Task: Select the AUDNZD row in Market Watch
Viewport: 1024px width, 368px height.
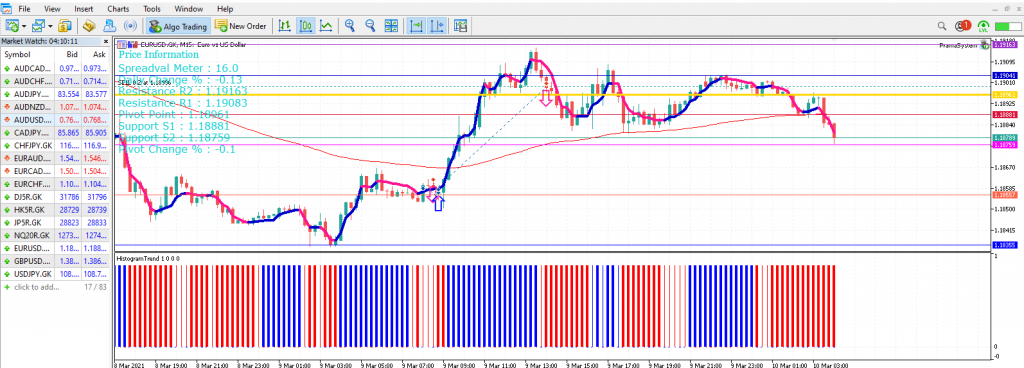Action: [x=56, y=107]
